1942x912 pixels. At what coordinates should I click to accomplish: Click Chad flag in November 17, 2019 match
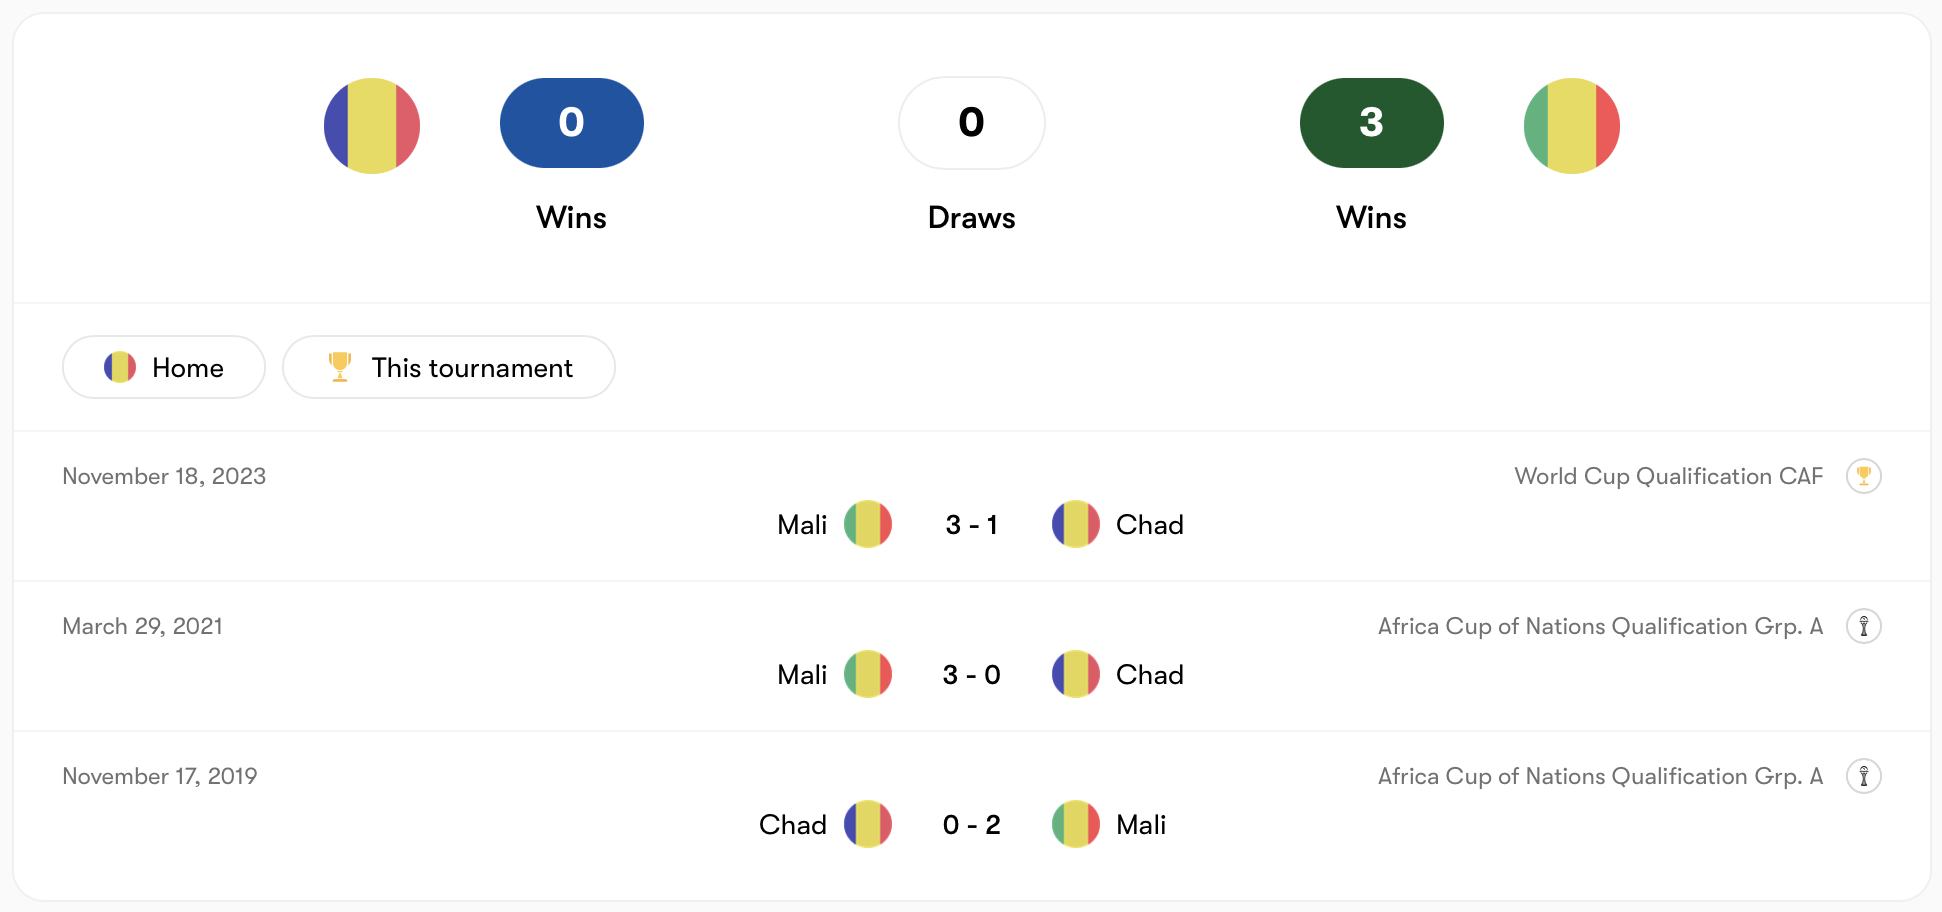pyautogui.click(x=867, y=824)
